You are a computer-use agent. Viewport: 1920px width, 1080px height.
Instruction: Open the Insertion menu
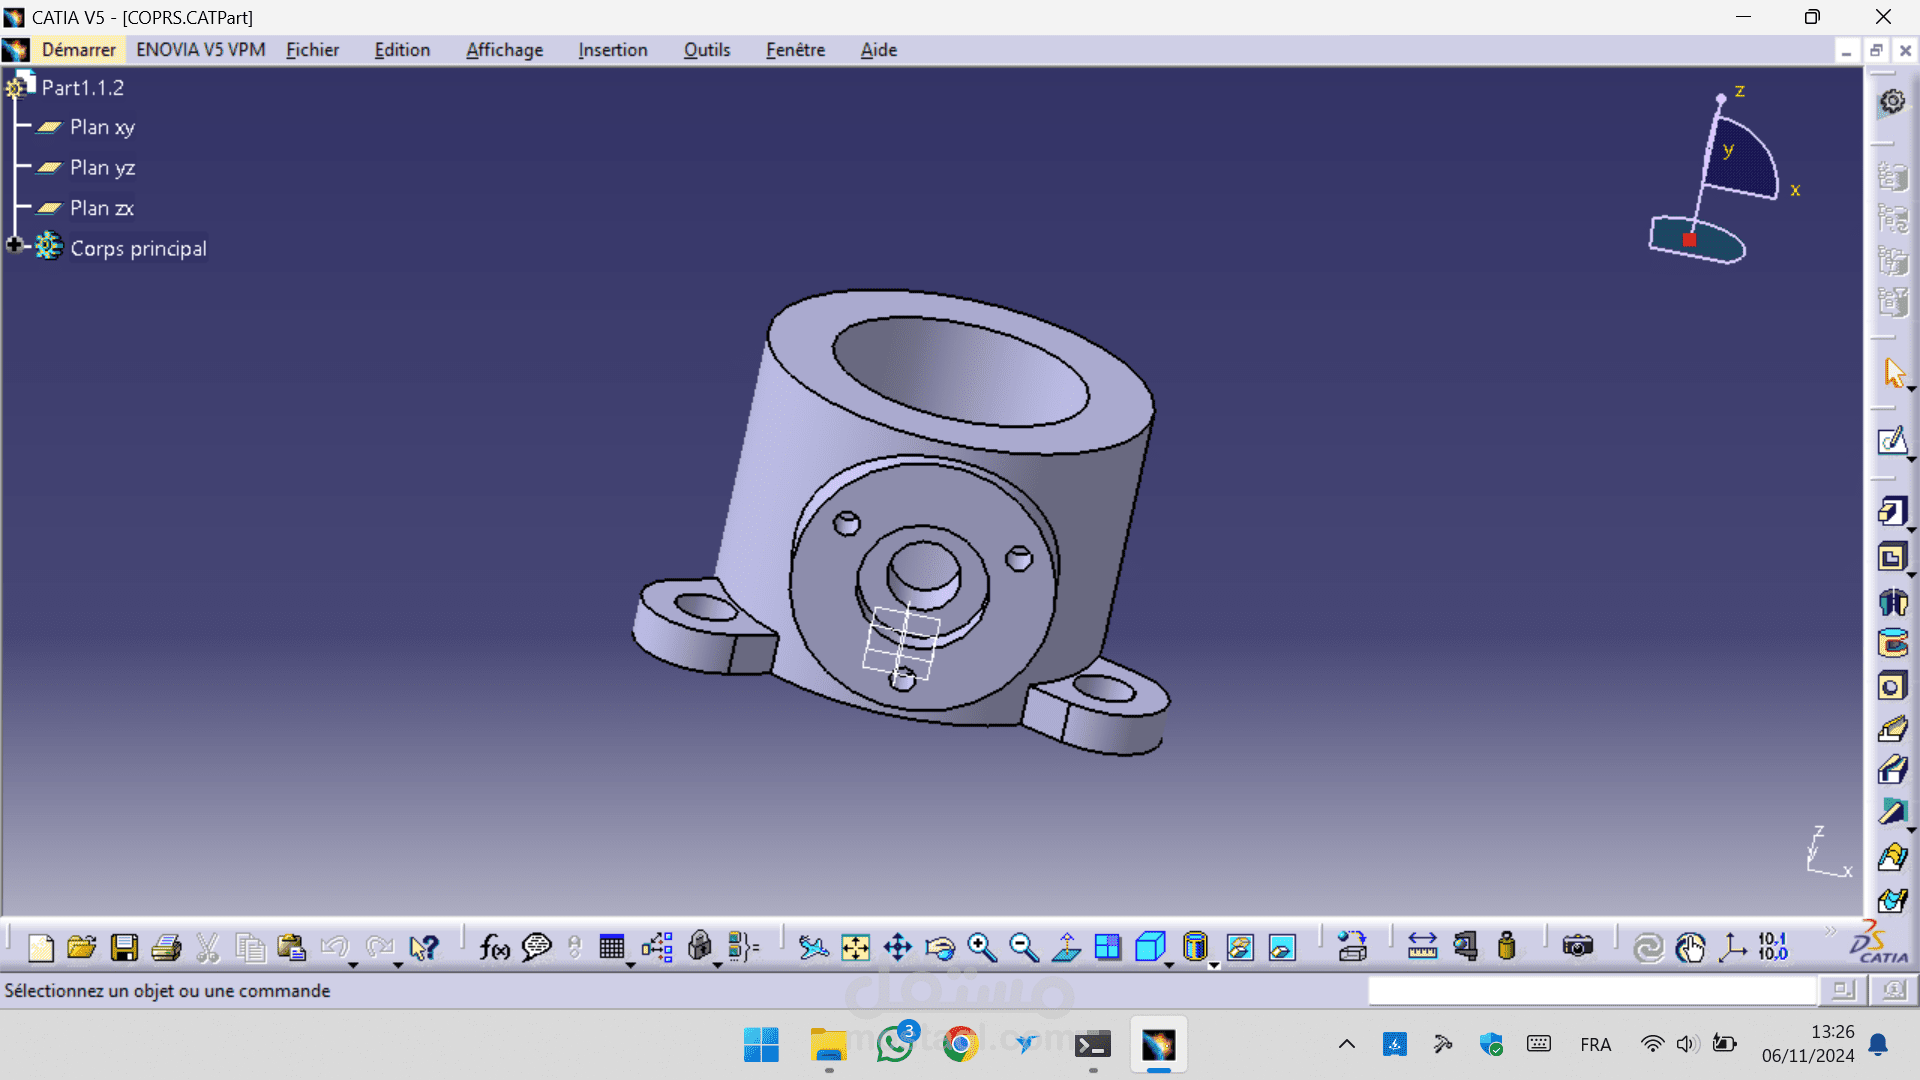tap(612, 50)
